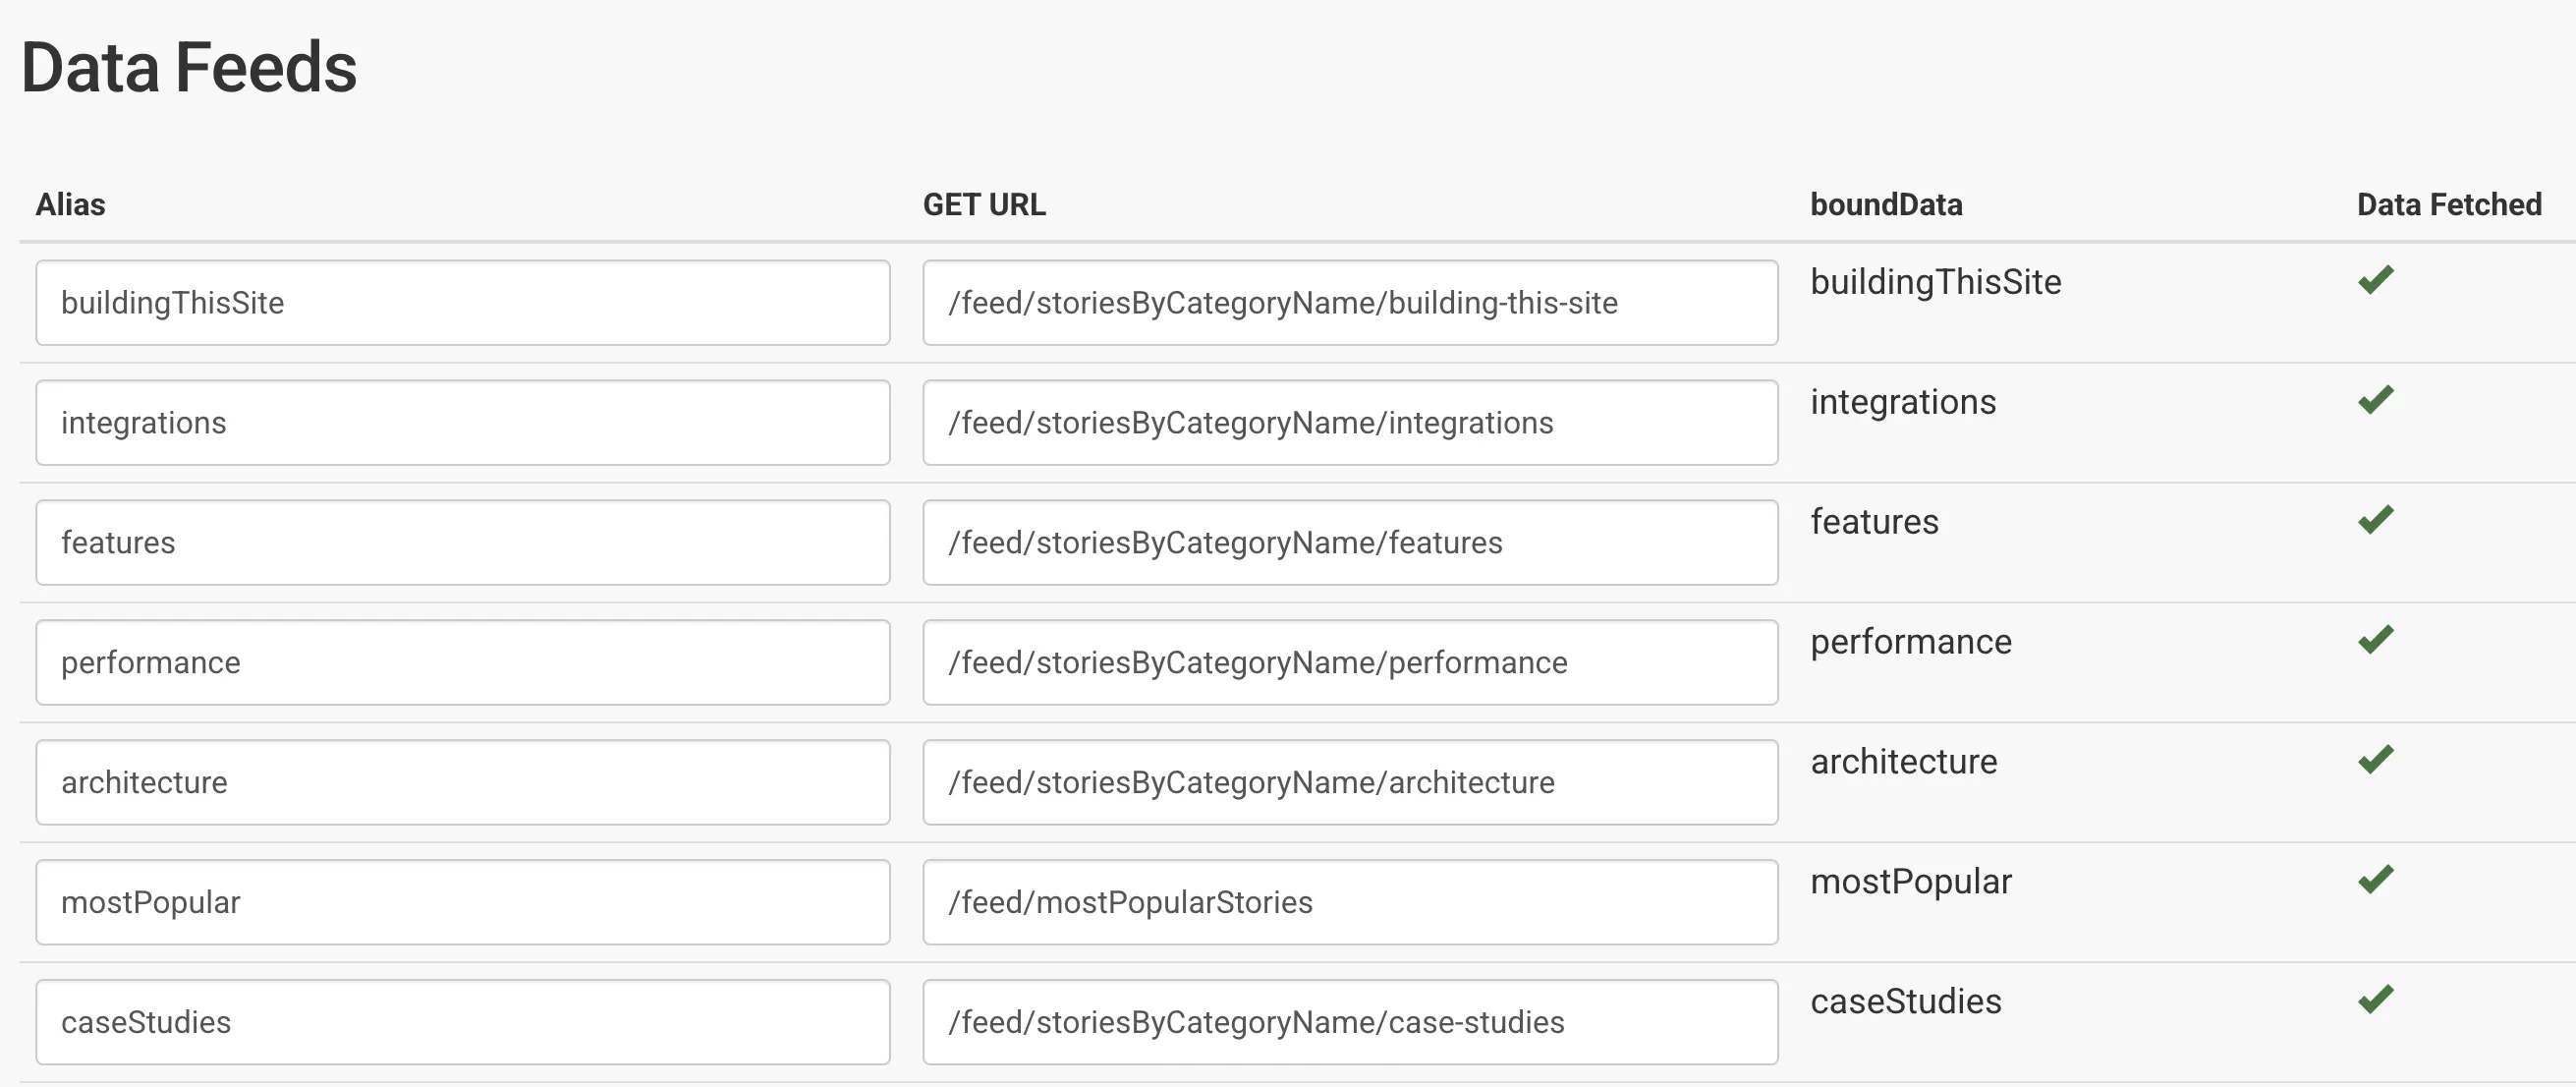This screenshot has height=1087, width=2576.
Task: Click the buildingThisSite data fetched checkmark
Action: pyautogui.click(x=2375, y=280)
